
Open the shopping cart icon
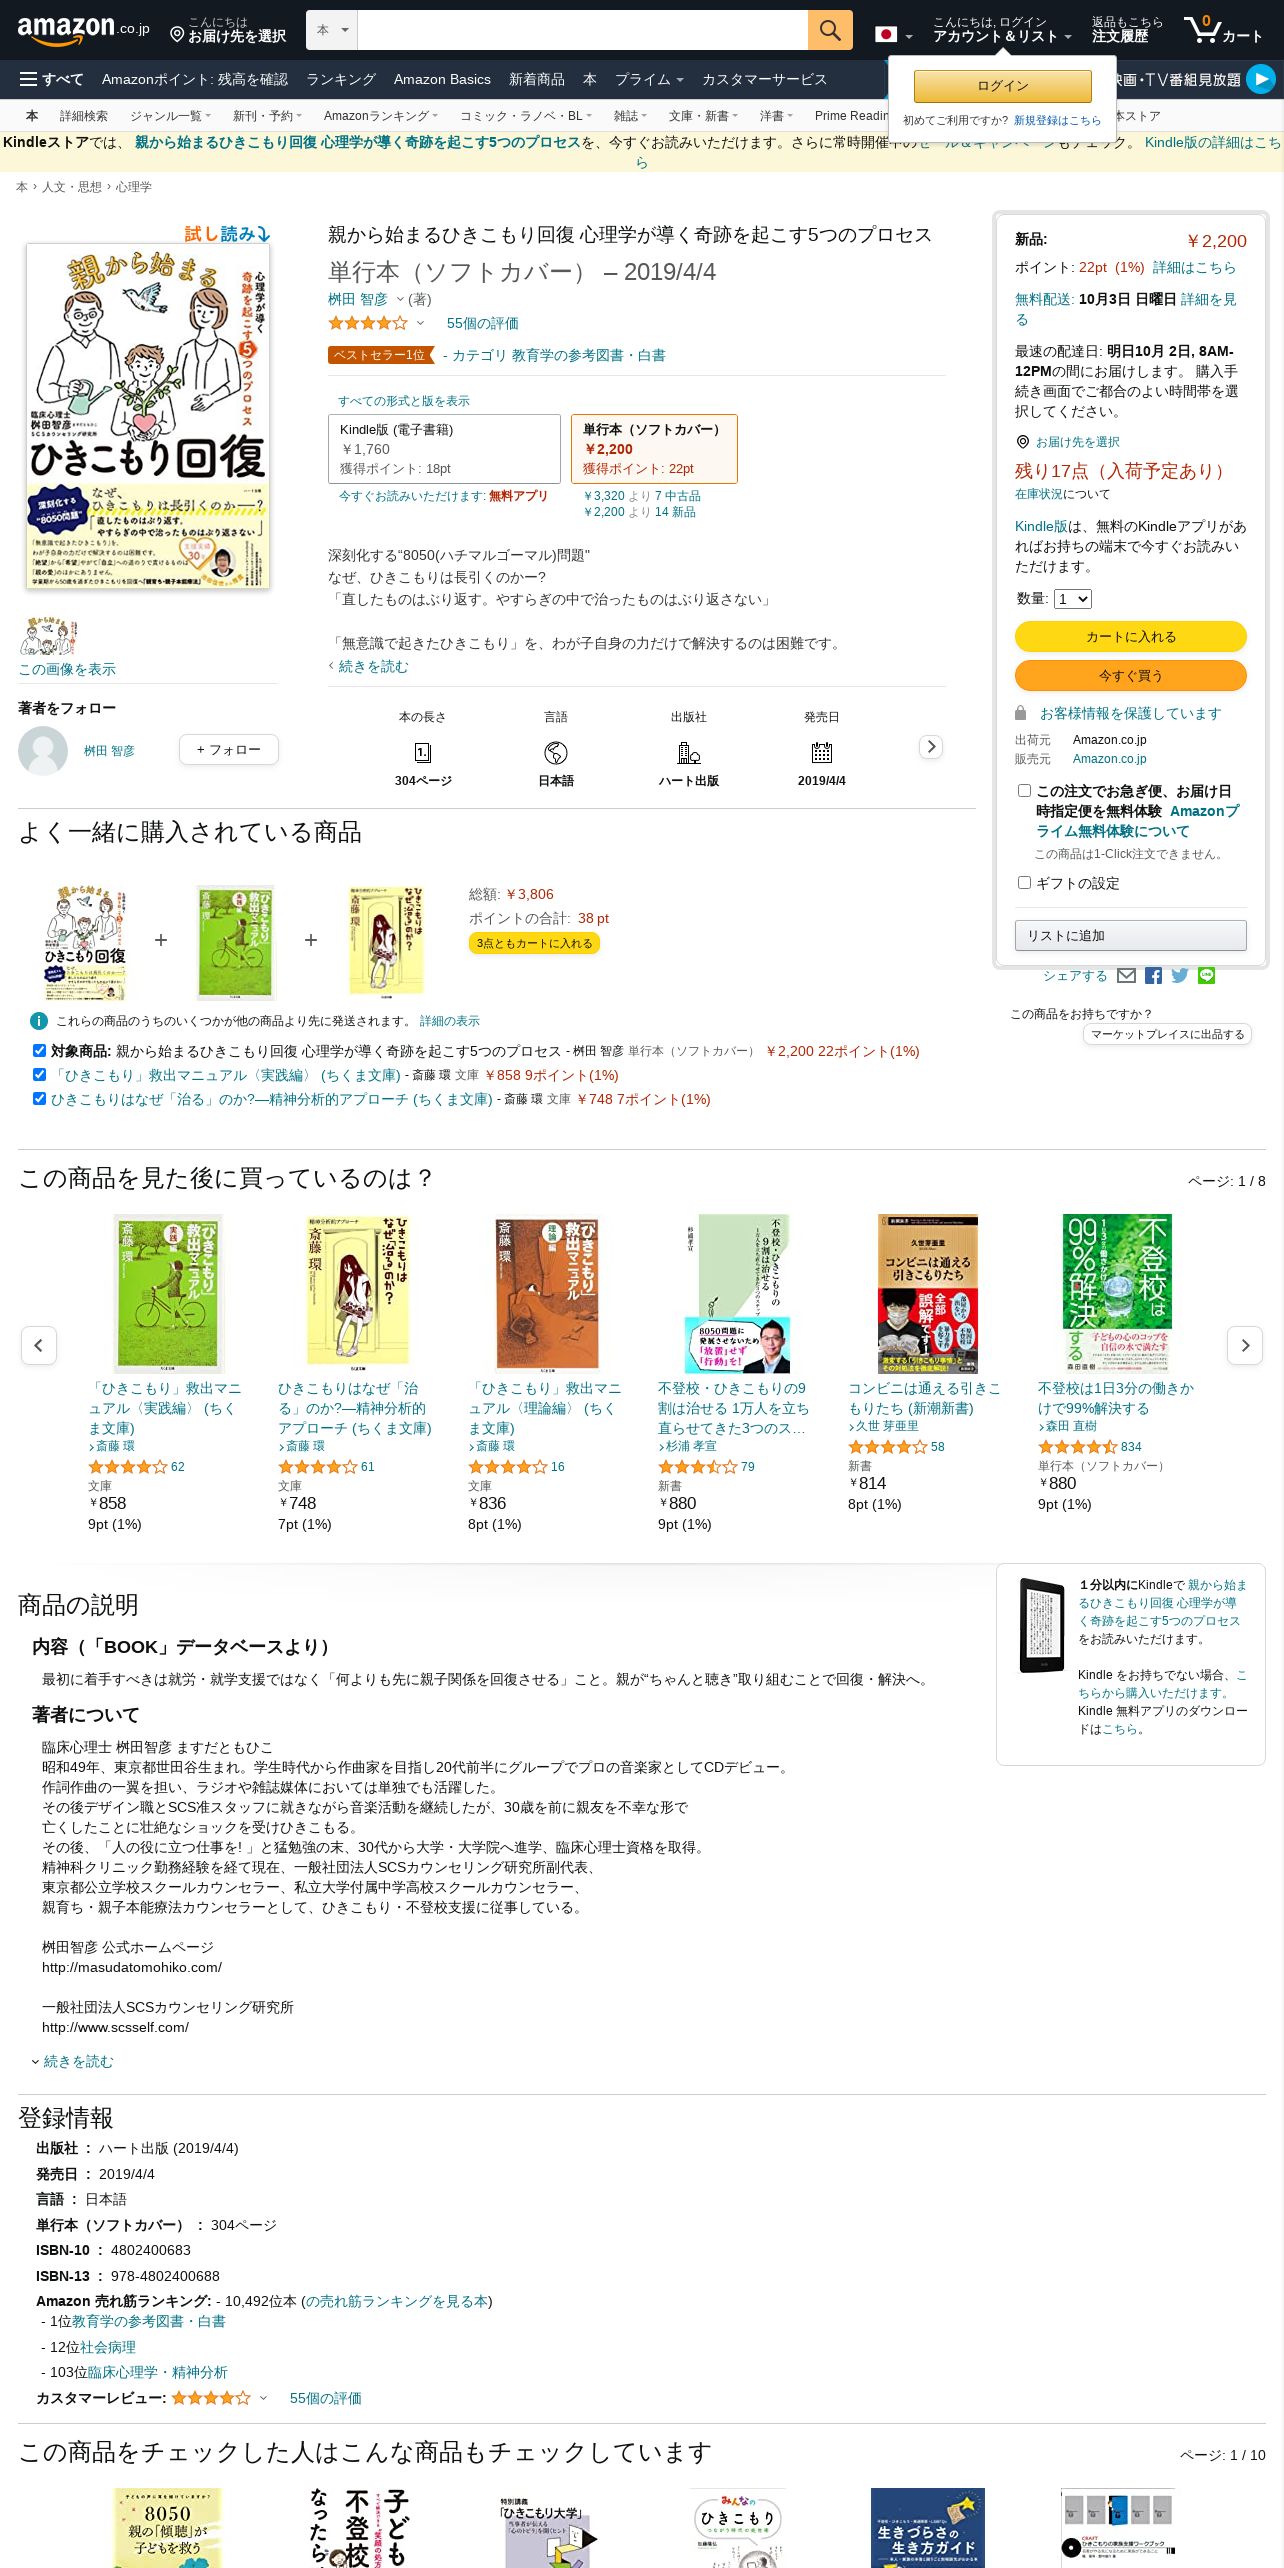pos(1224,30)
